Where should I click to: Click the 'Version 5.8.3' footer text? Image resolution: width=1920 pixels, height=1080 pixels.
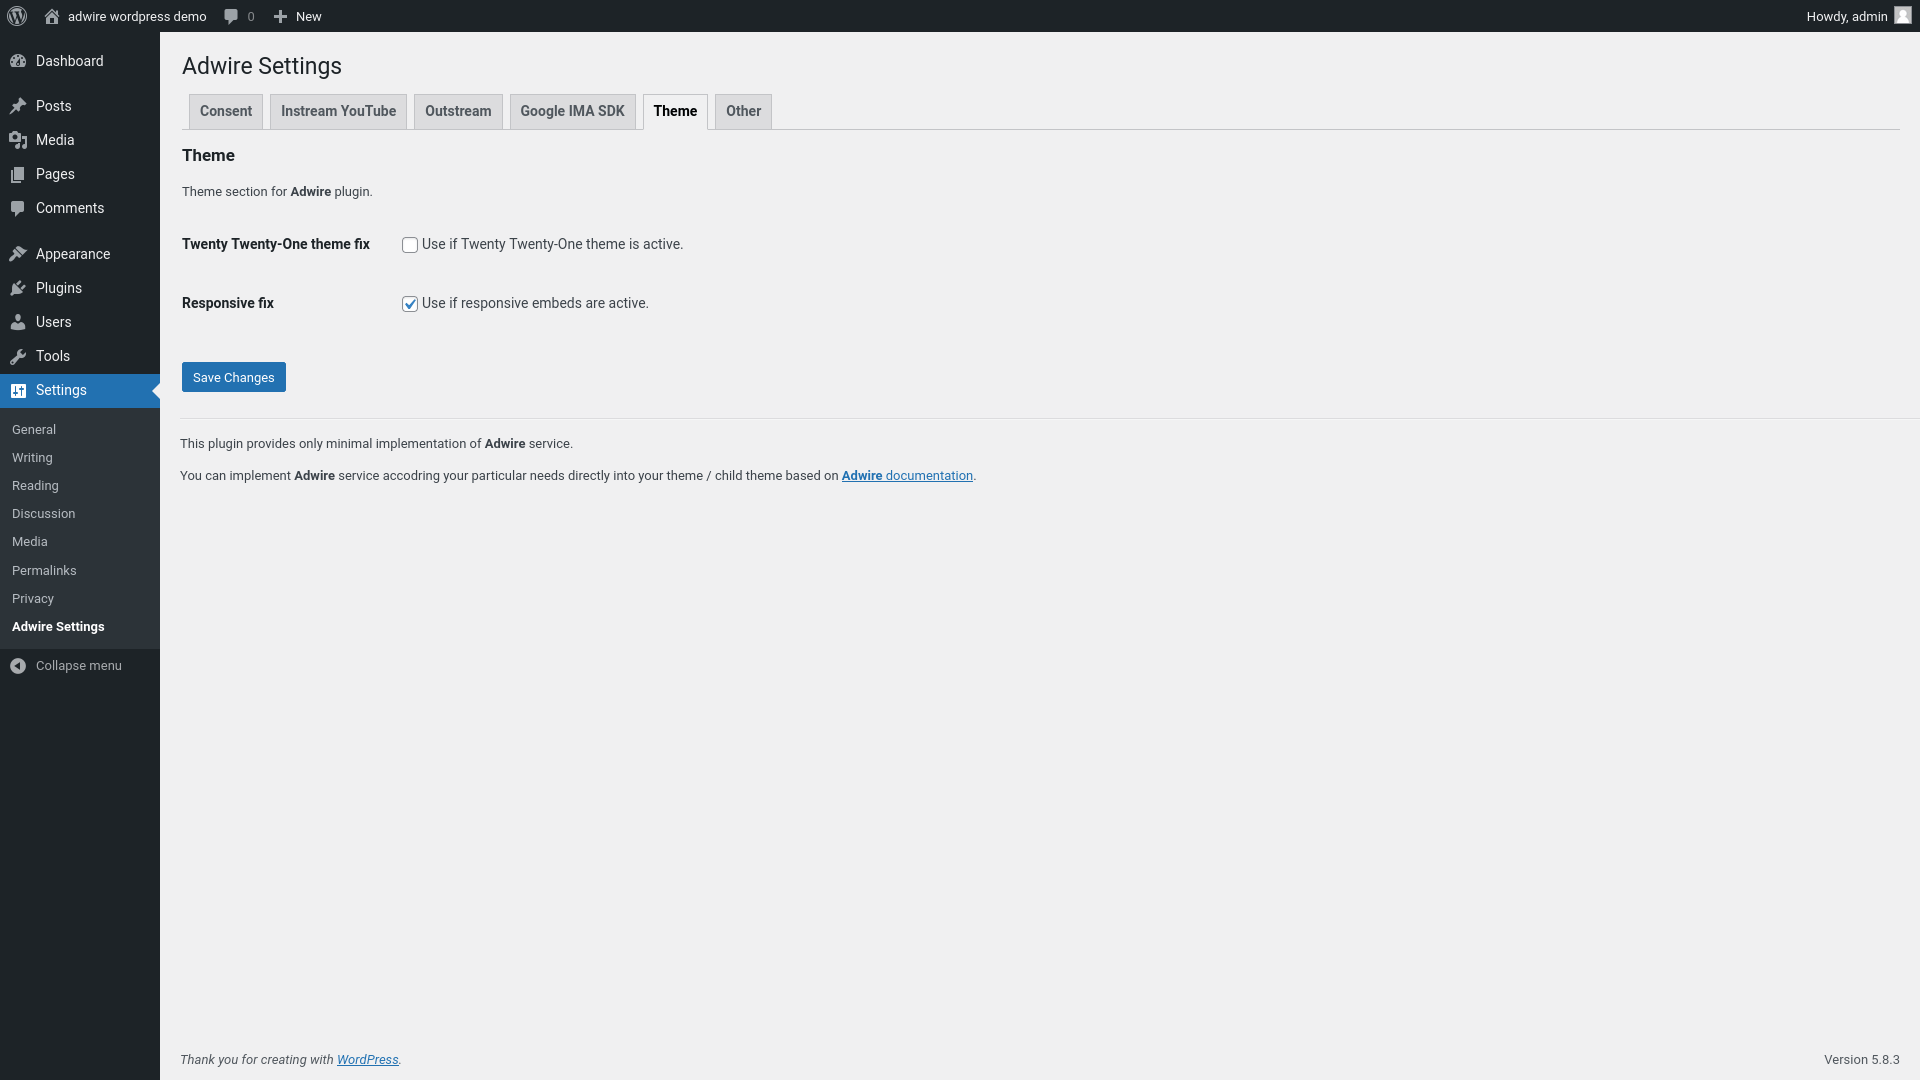click(x=1861, y=1060)
